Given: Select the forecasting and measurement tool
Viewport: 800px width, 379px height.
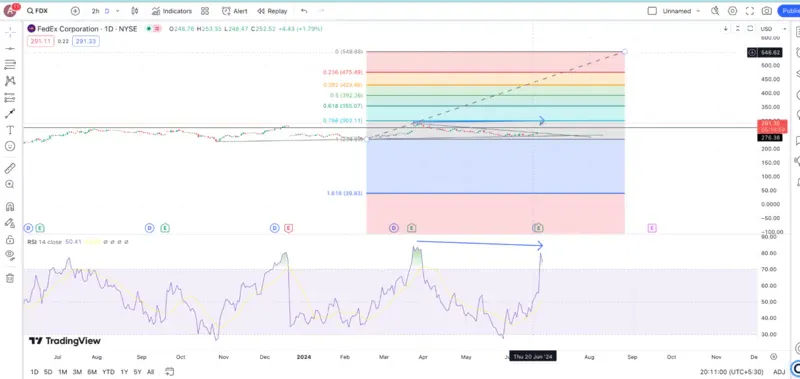Looking at the screenshot, I should tap(10, 97).
